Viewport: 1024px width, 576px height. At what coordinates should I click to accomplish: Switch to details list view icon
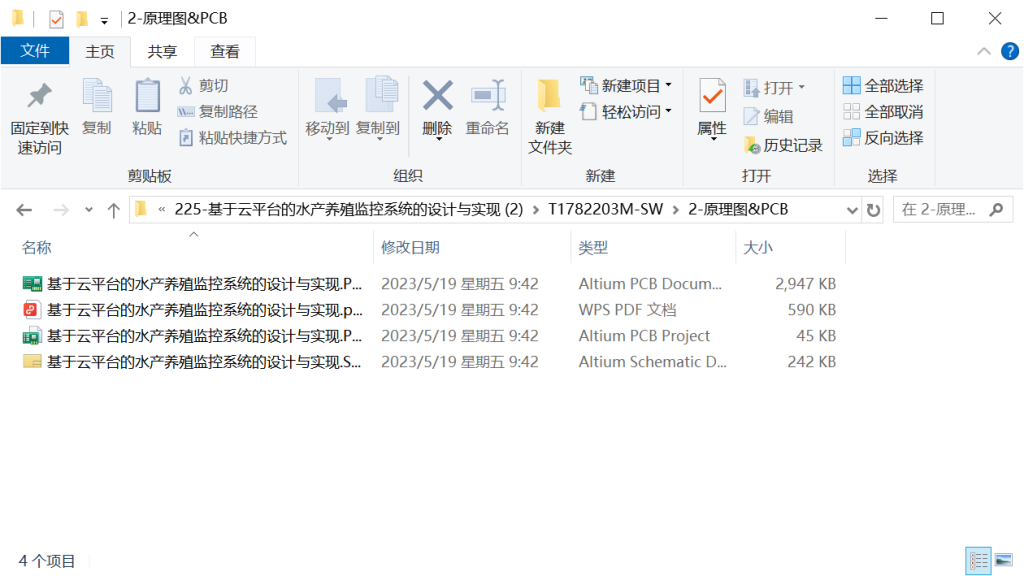click(978, 560)
